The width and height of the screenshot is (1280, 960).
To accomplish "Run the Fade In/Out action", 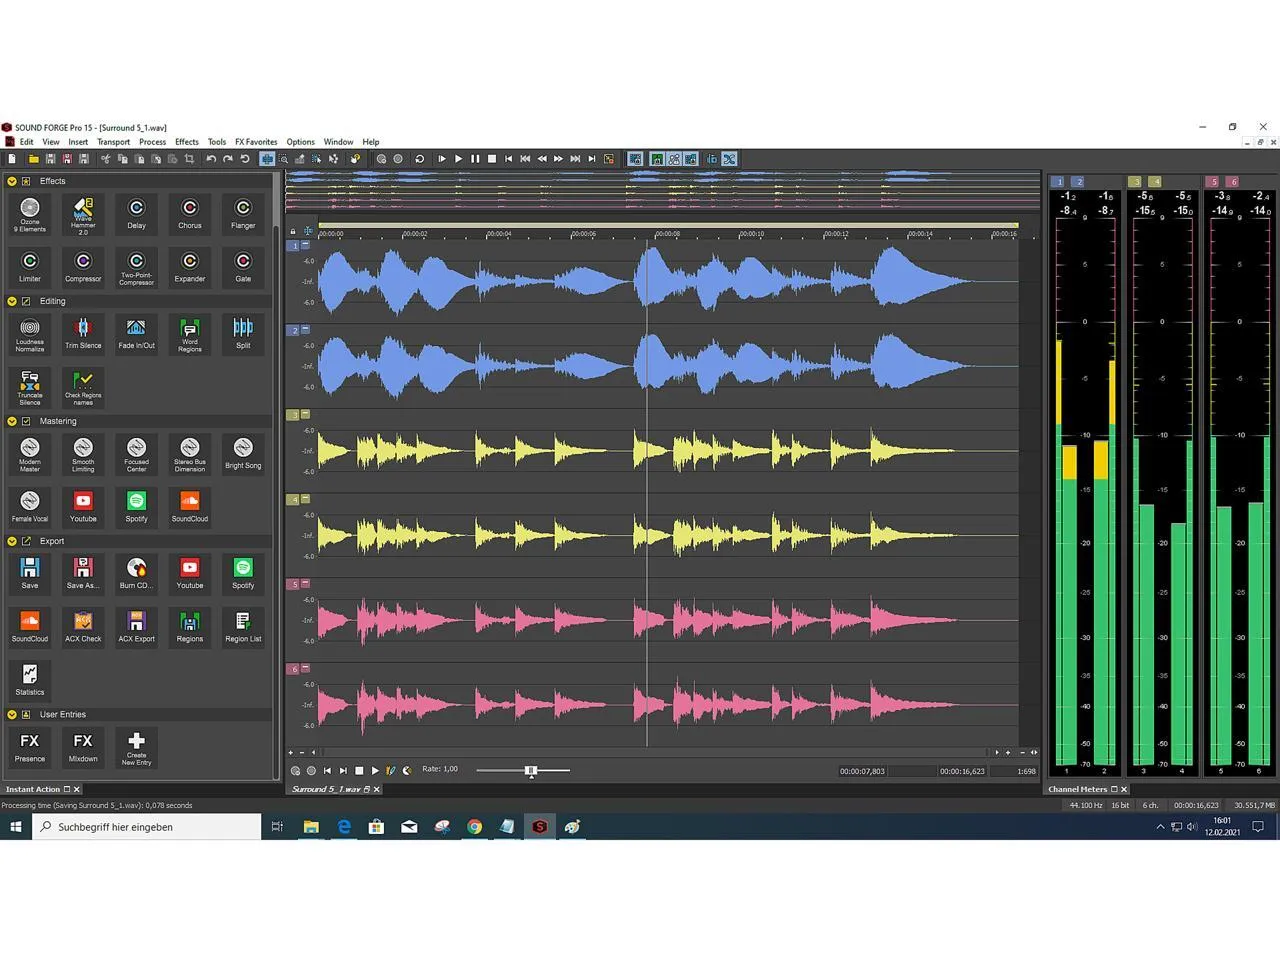I will pyautogui.click(x=136, y=333).
